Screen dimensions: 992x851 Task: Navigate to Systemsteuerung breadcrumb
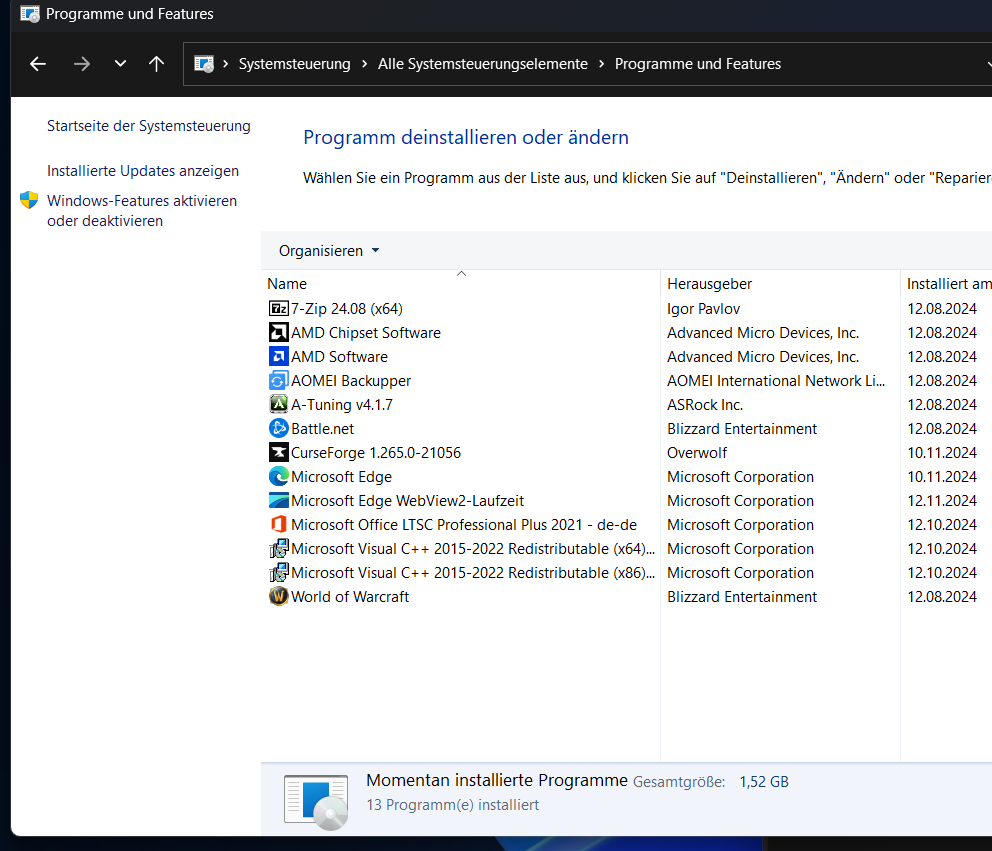click(x=294, y=64)
